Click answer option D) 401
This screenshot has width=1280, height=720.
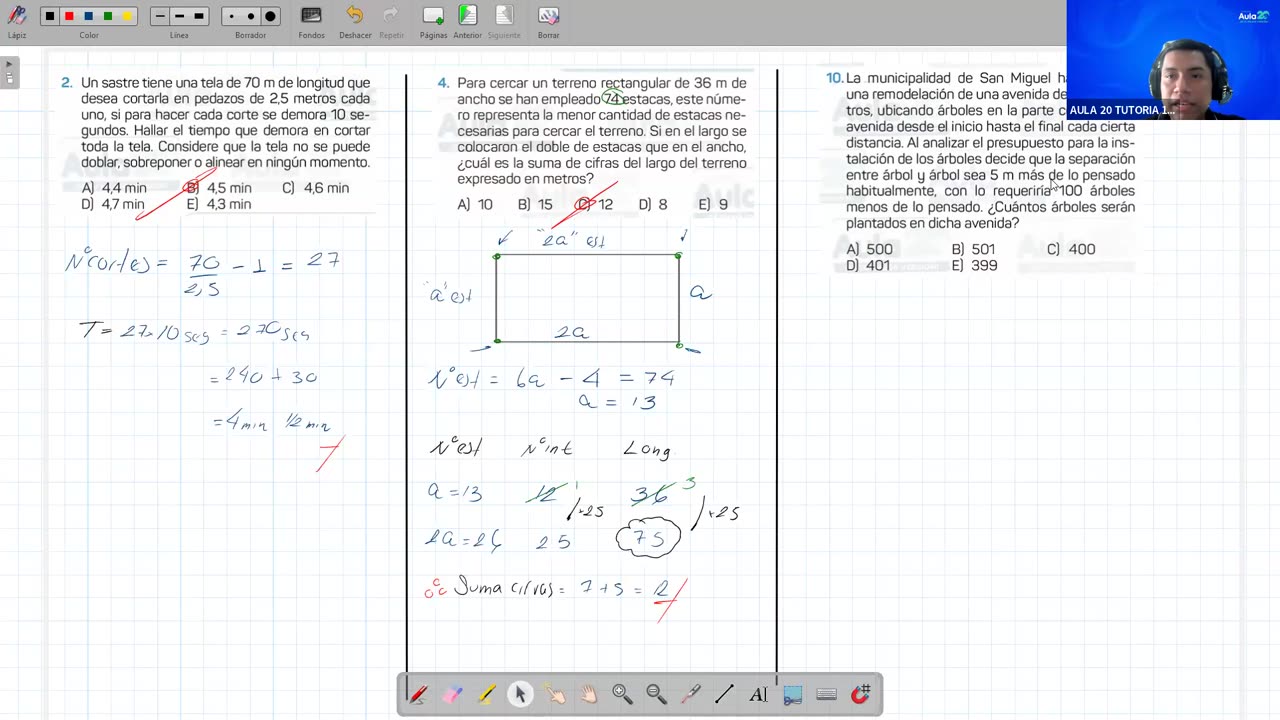coord(868,266)
